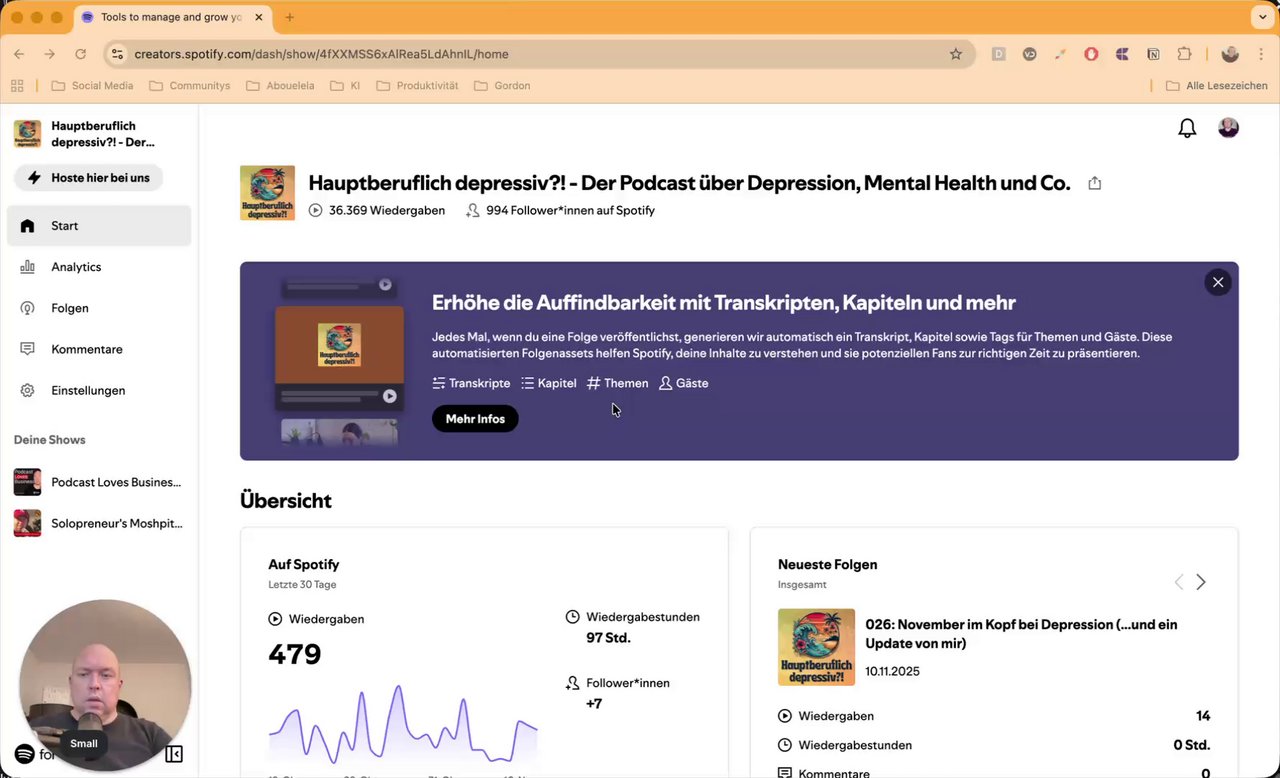Close the purple Transkripte banner

1218,282
